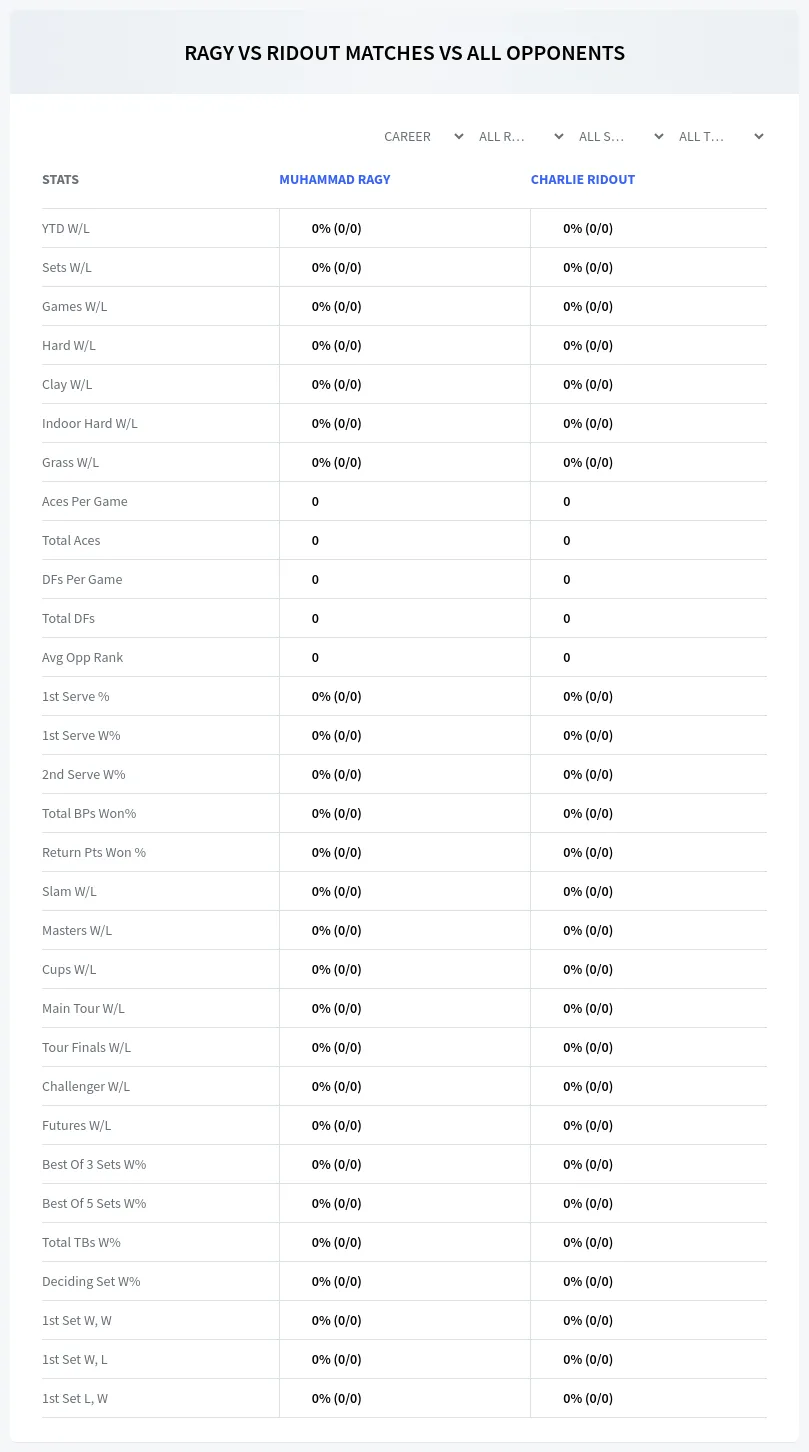Screen dimensions: 809x1452
Task: Click the chevron arrow beside ALL T...
Action: (759, 136)
